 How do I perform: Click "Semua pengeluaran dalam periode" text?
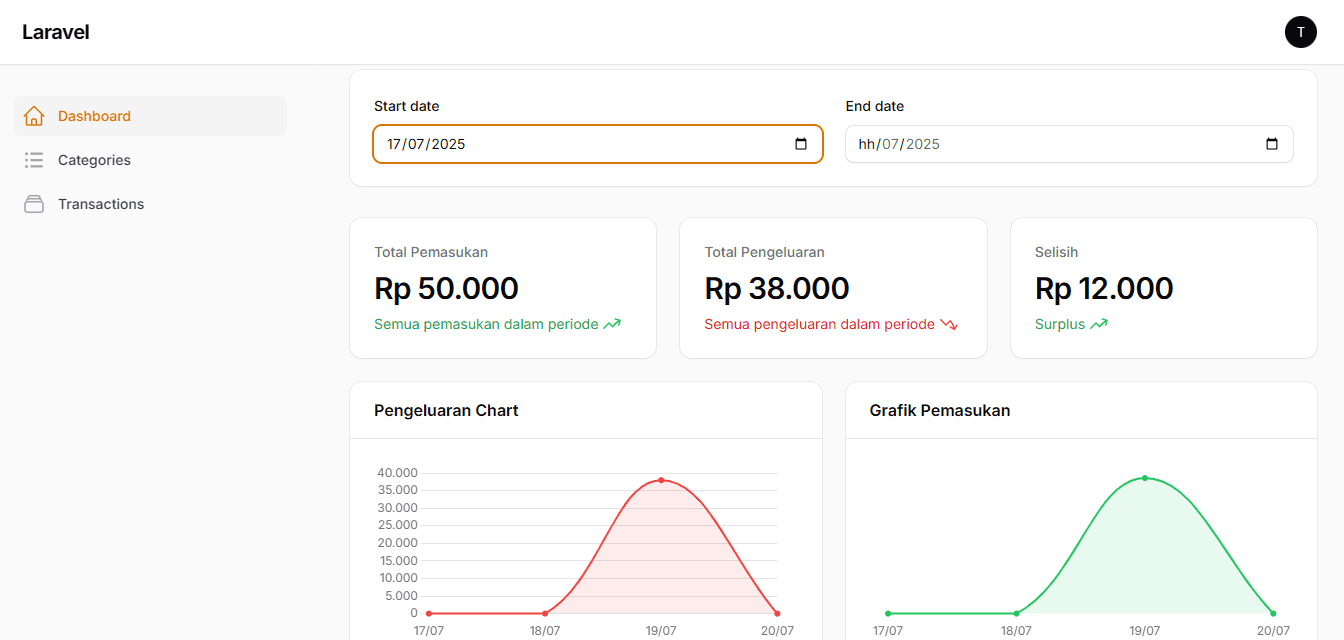(820, 324)
